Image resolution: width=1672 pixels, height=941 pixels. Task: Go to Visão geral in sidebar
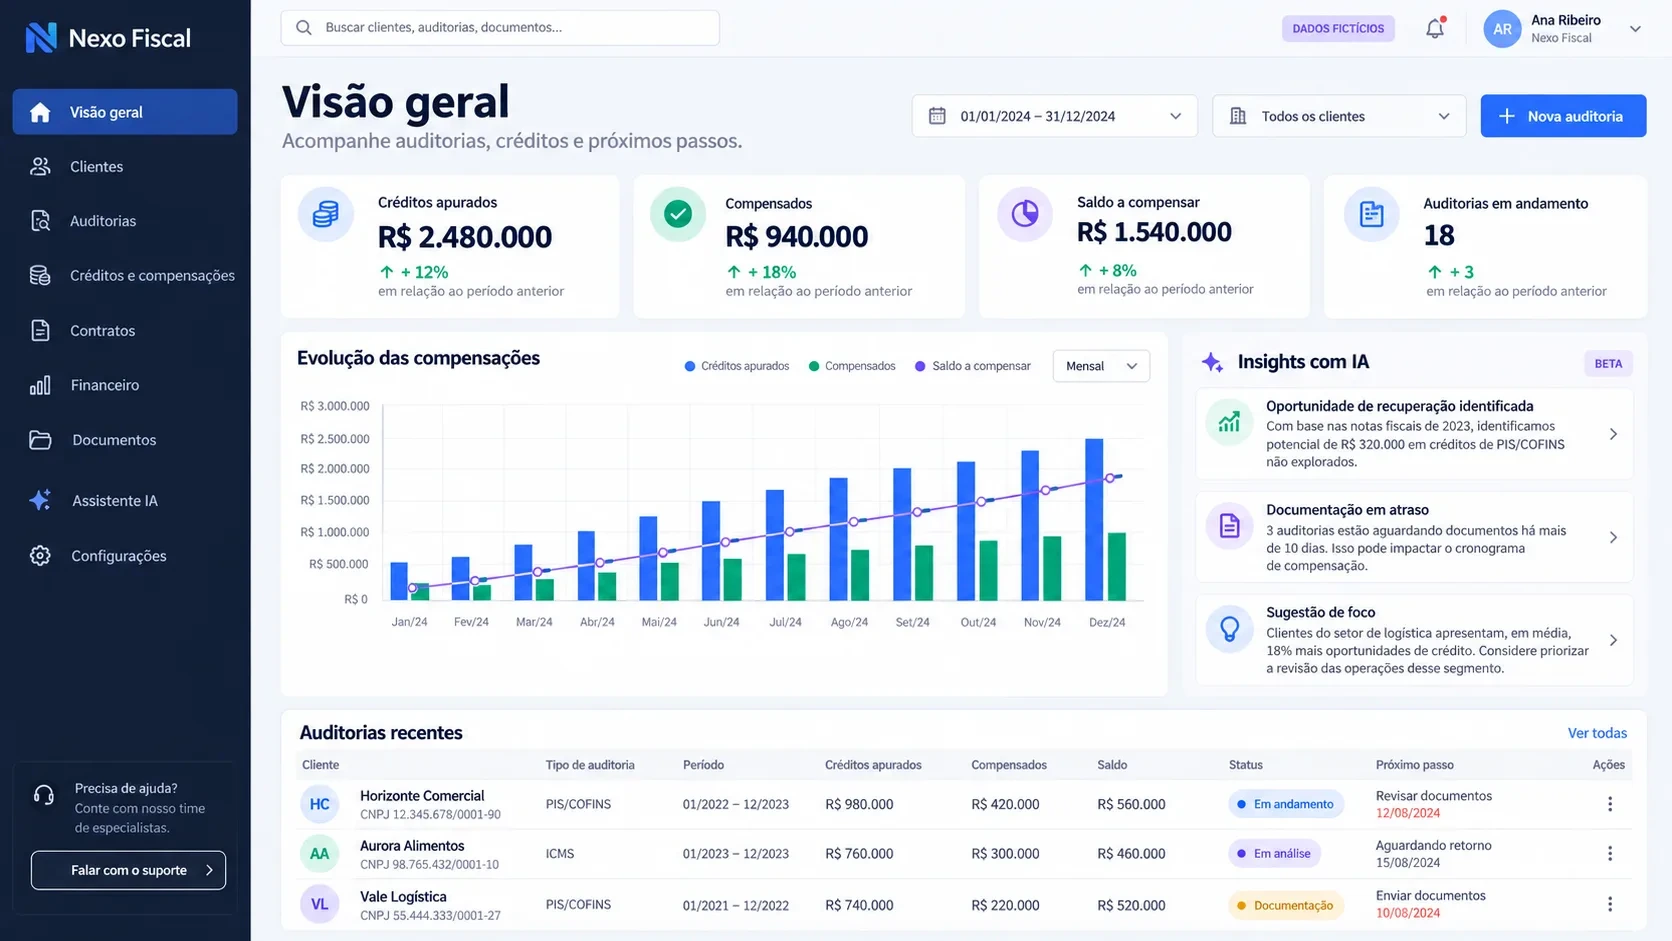125,112
